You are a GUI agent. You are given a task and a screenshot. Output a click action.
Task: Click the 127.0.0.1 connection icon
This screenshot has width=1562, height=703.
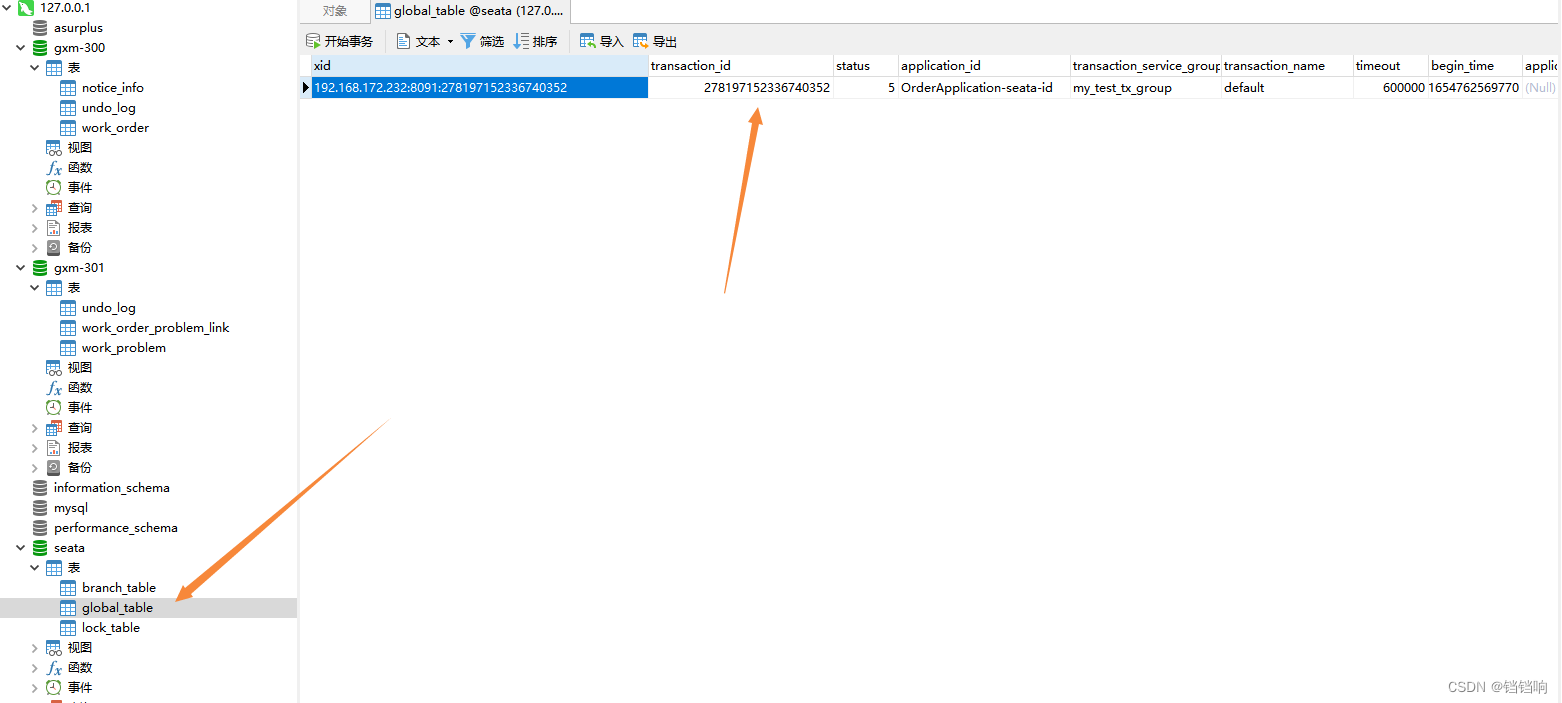[x=26, y=8]
